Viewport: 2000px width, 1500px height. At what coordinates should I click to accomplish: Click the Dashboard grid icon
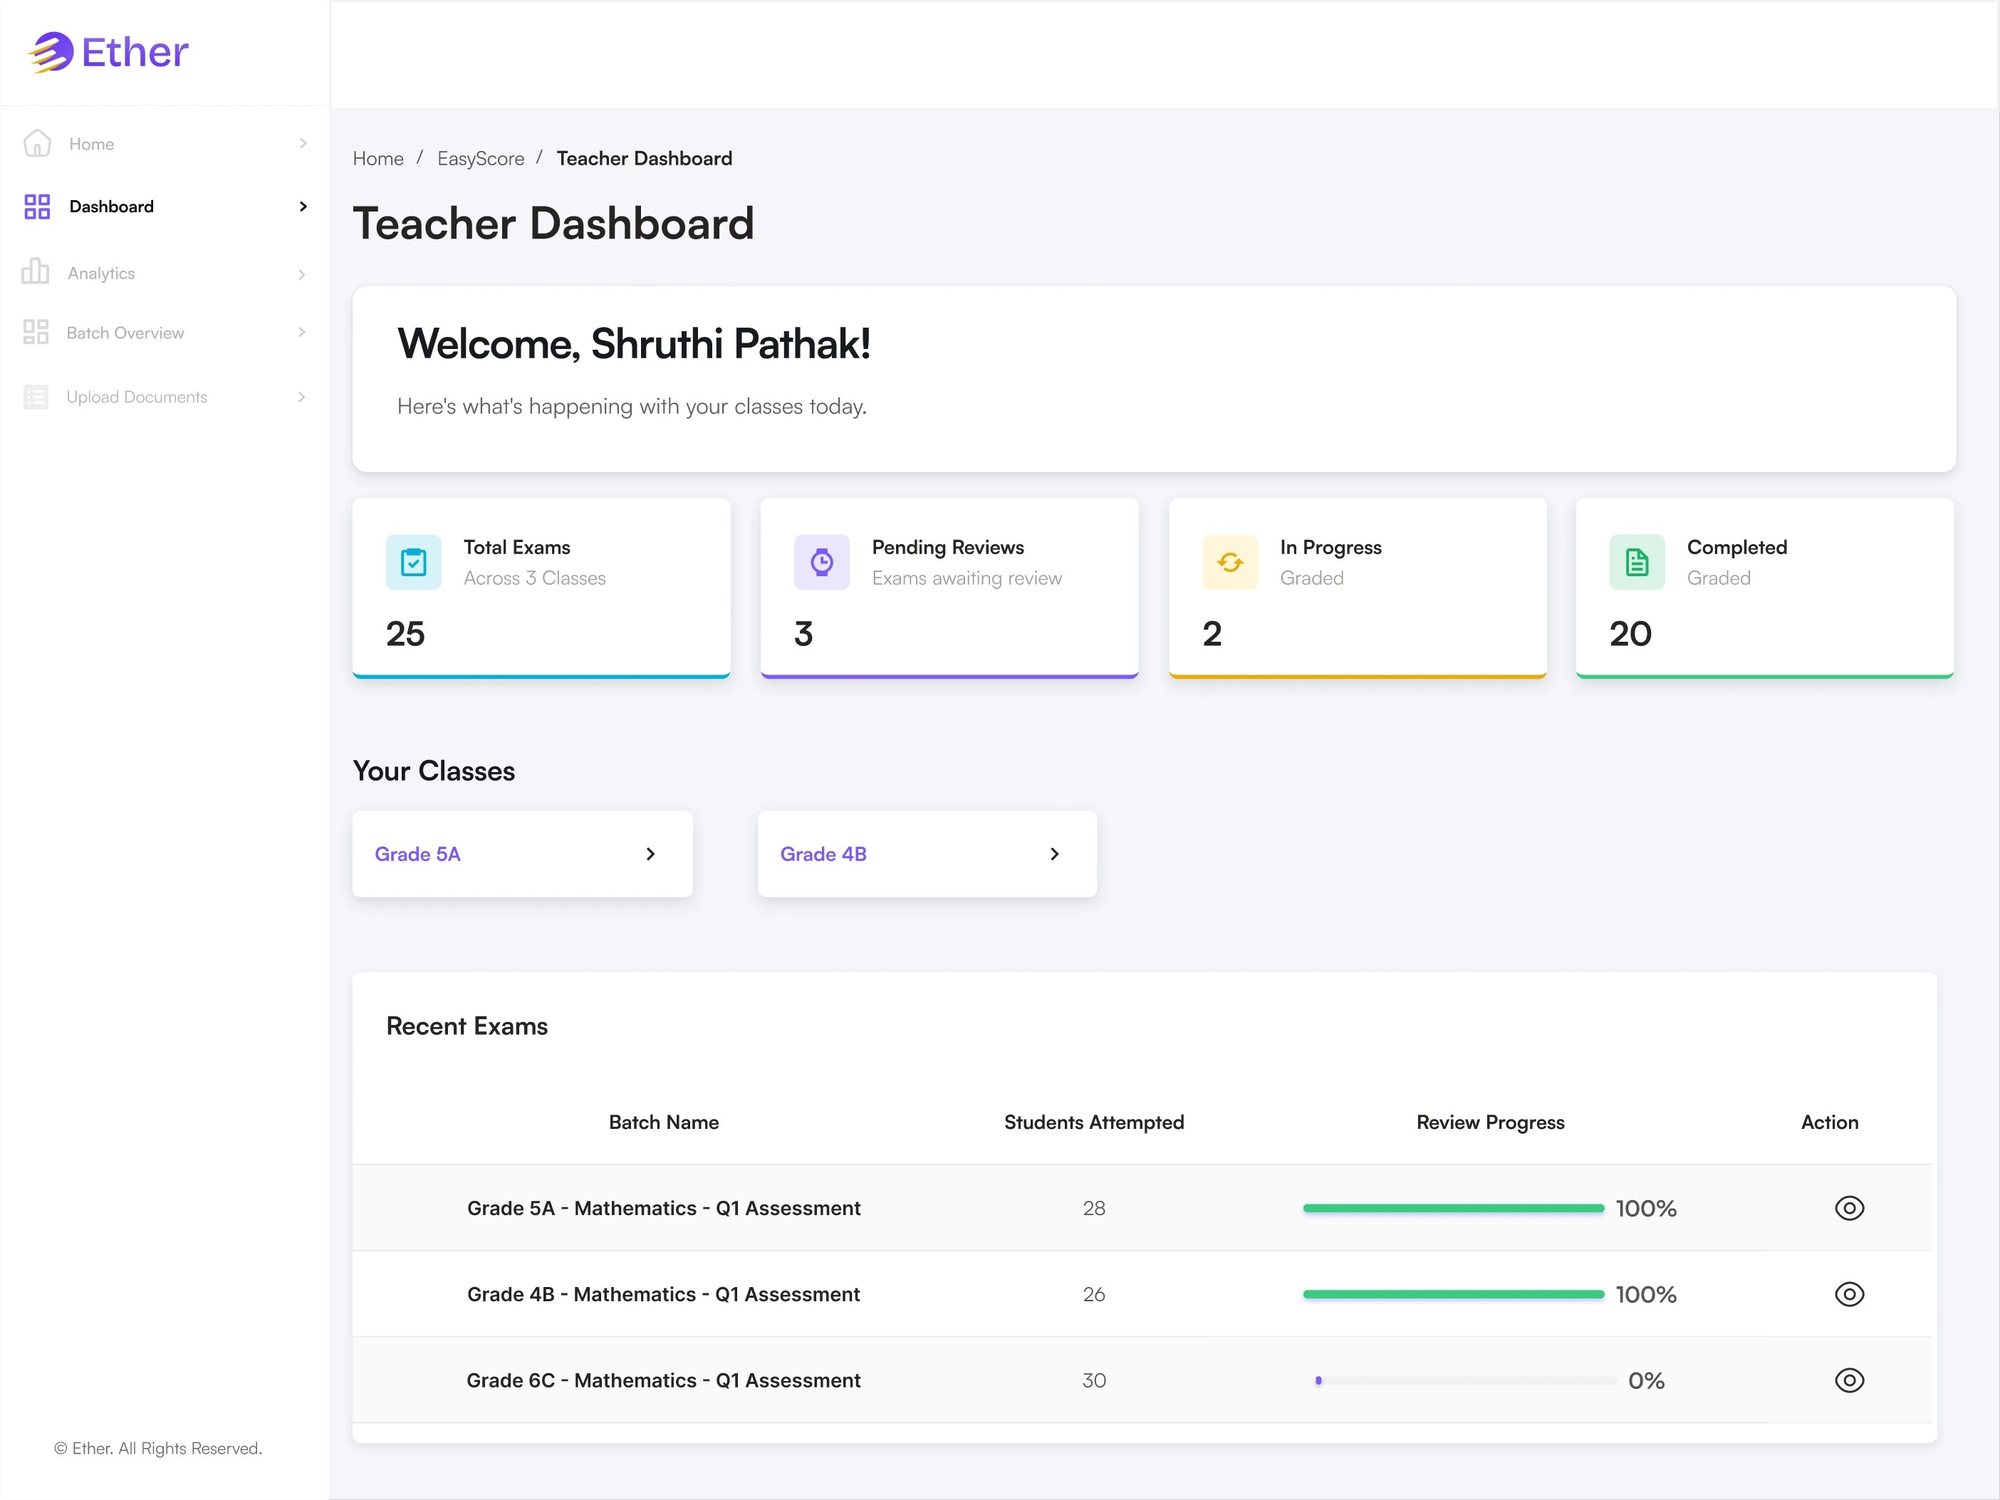click(37, 207)
